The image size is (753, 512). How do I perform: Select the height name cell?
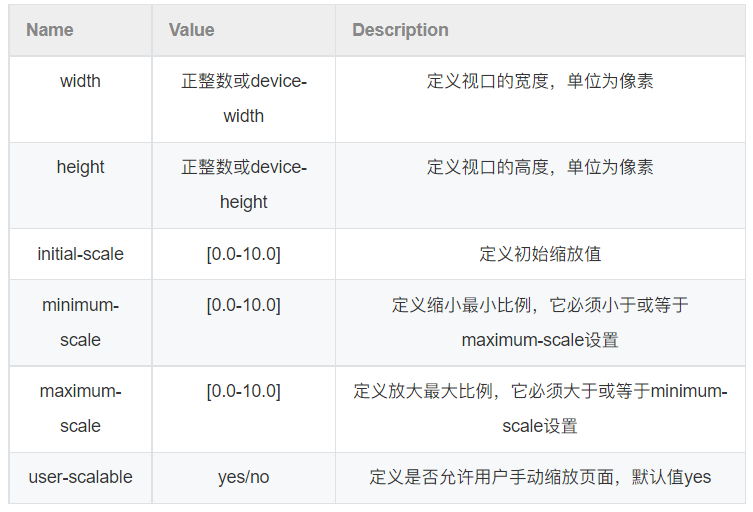80,167
